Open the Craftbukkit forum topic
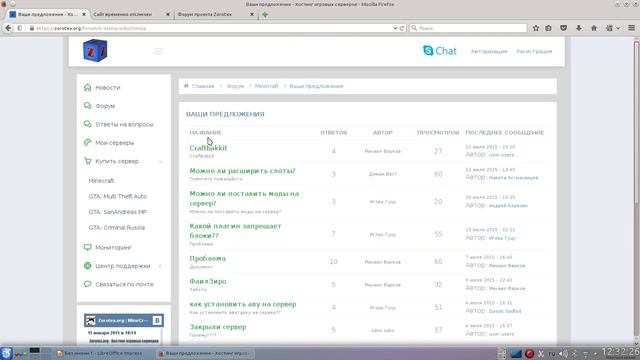The width and height of the screenshot is (640, 360). coord(208,148)
